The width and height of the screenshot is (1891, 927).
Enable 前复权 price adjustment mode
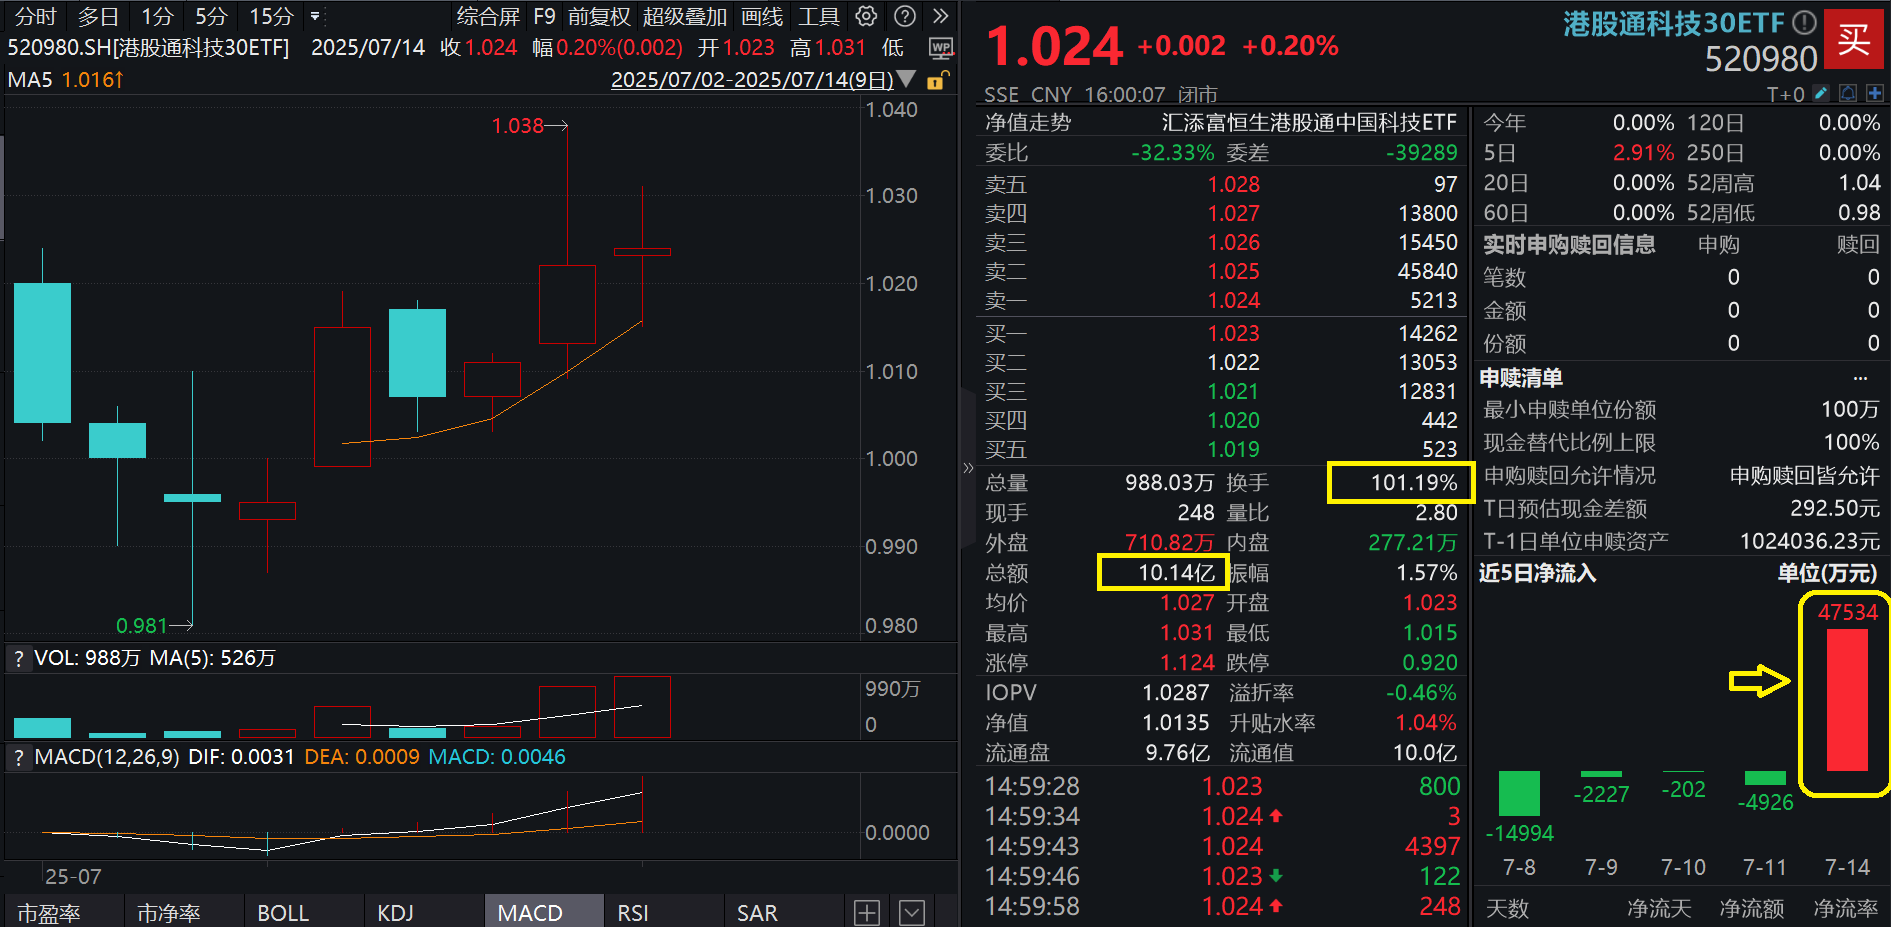coord(598,16)
